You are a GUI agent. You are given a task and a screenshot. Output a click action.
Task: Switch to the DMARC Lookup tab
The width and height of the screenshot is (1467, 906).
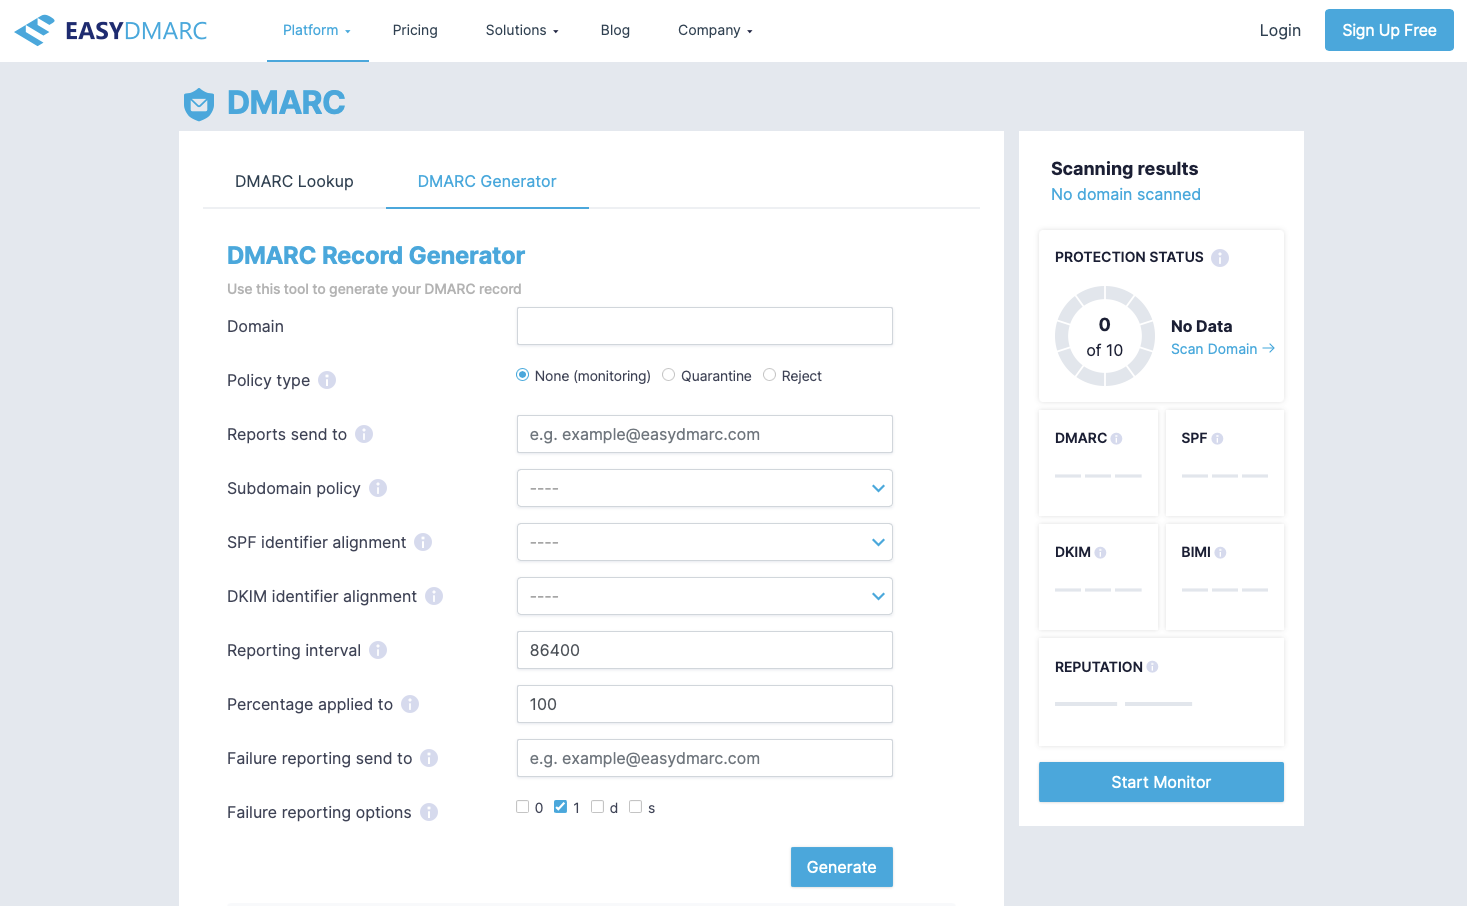[x=294, y=181]
